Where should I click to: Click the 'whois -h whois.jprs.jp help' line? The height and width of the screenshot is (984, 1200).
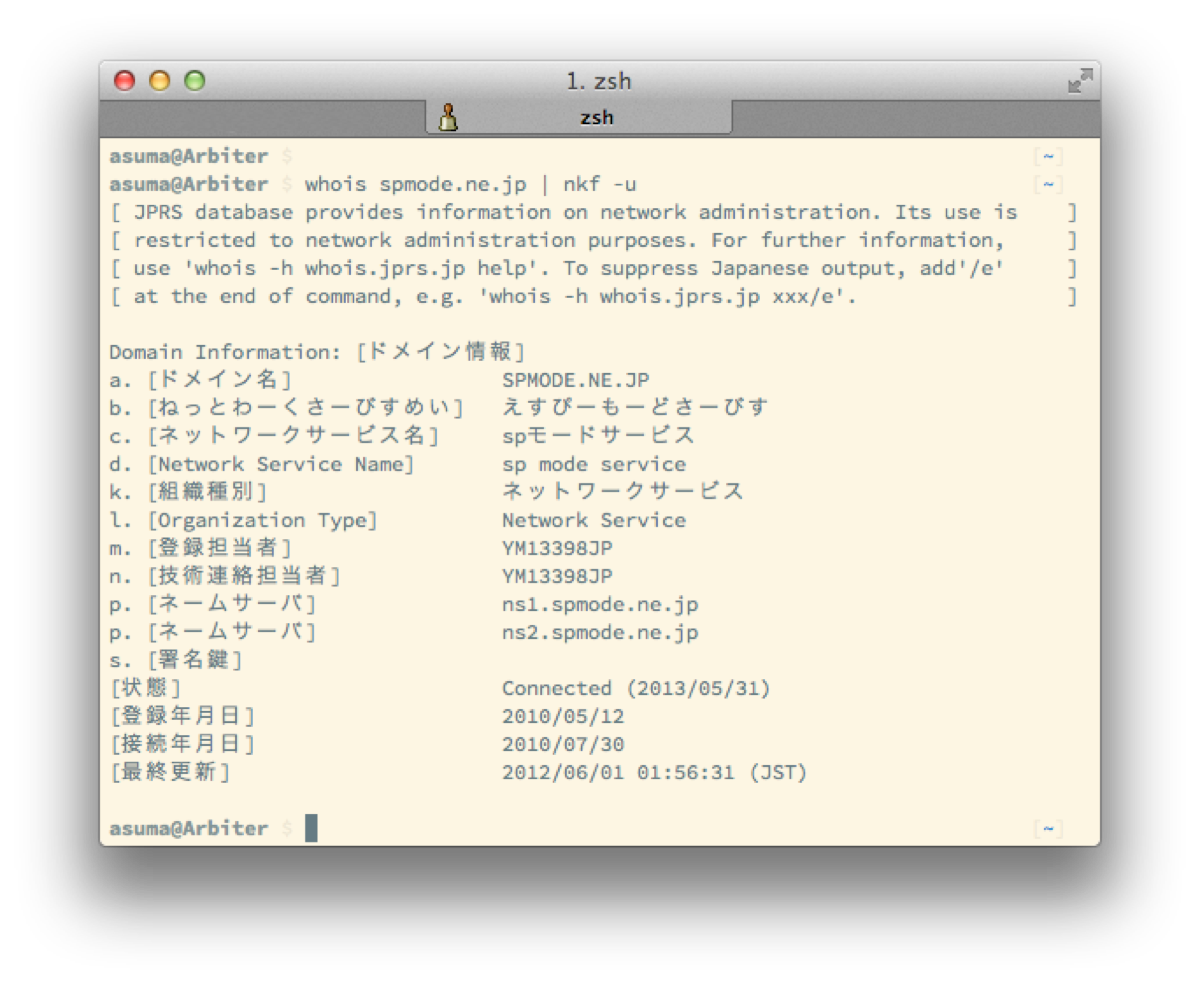tap(594, 269)
